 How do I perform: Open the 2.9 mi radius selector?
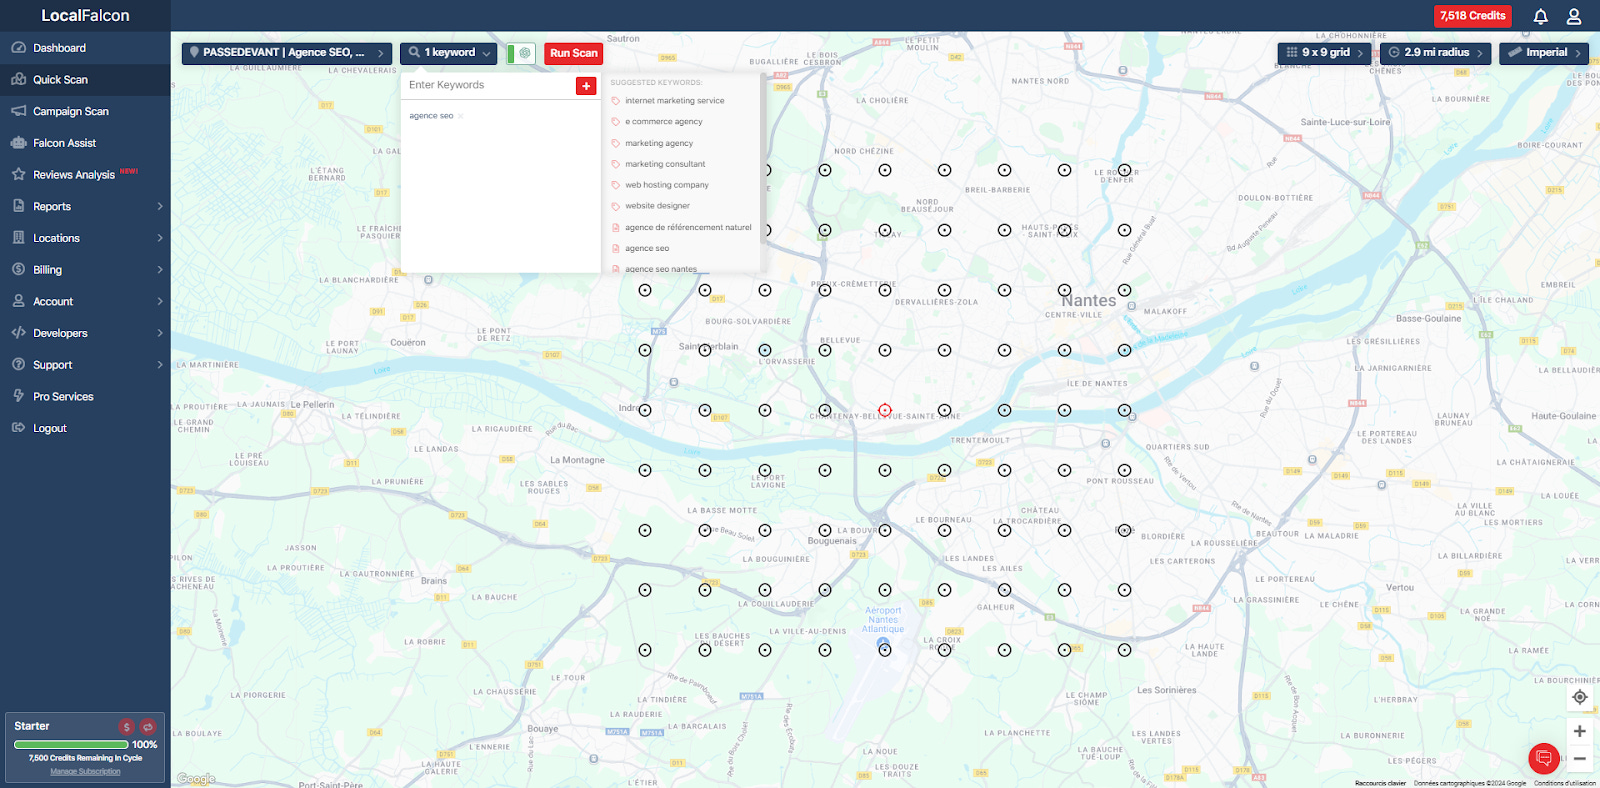pos(1433,53)
